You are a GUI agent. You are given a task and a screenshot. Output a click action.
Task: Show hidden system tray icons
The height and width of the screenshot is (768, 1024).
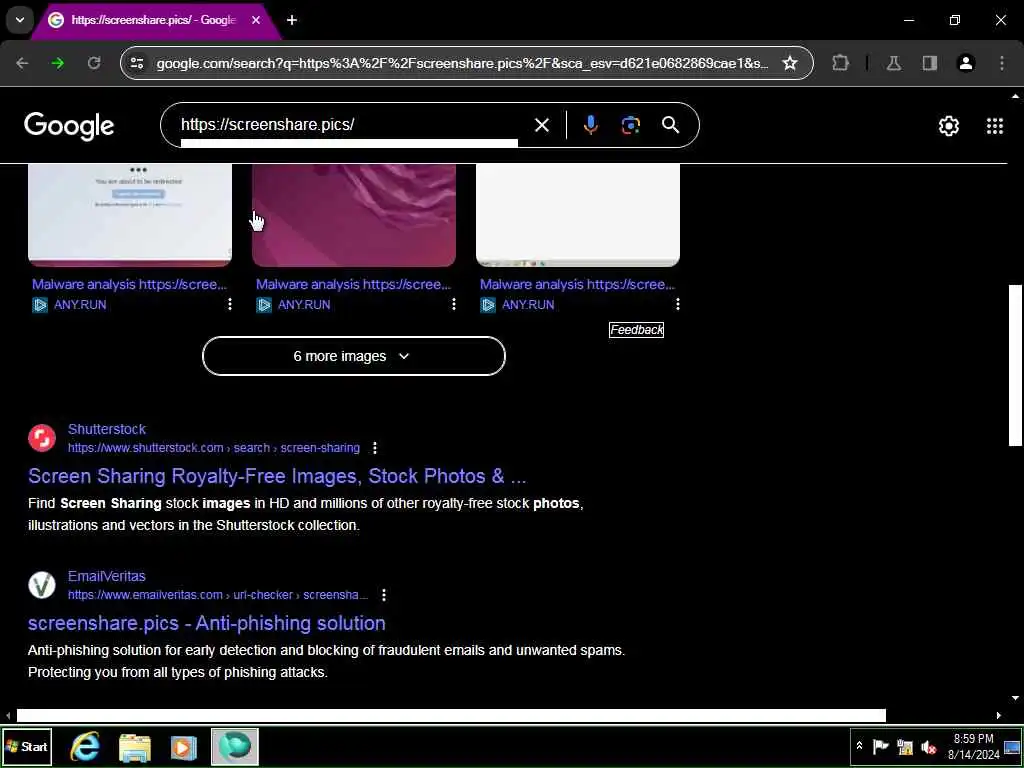tap(859, 746)
